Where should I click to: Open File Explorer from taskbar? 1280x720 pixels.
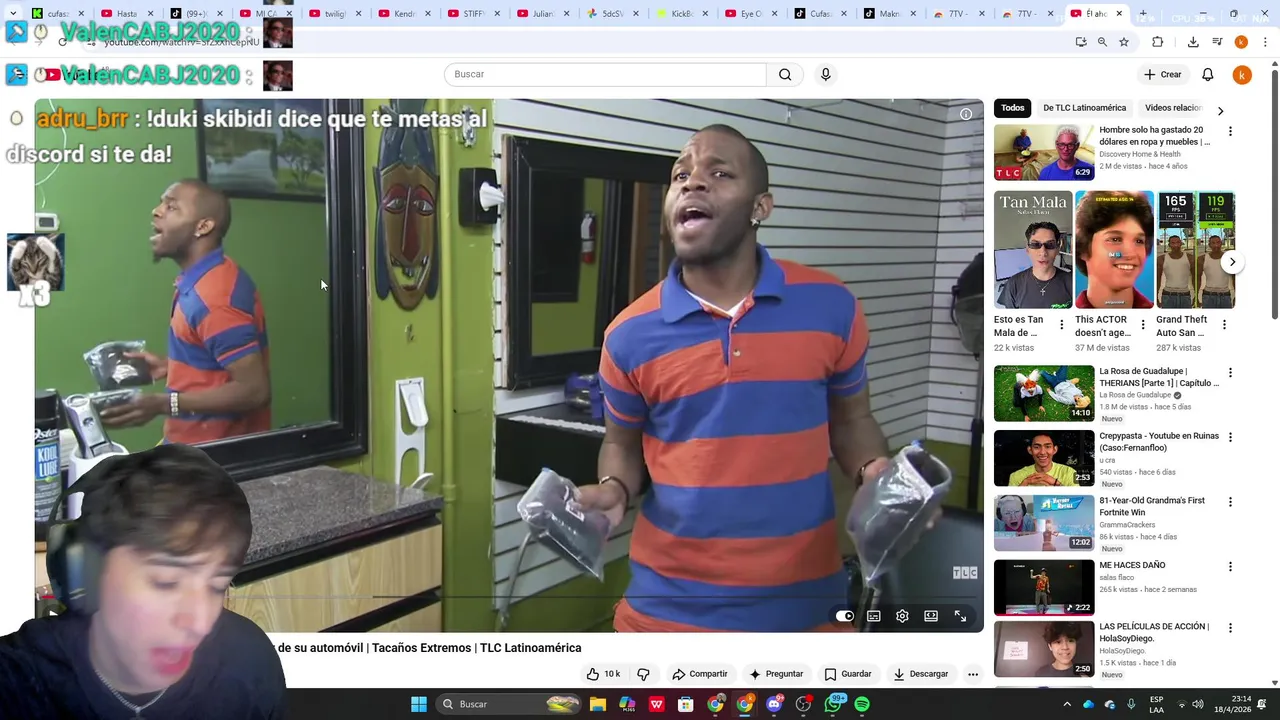598,704
